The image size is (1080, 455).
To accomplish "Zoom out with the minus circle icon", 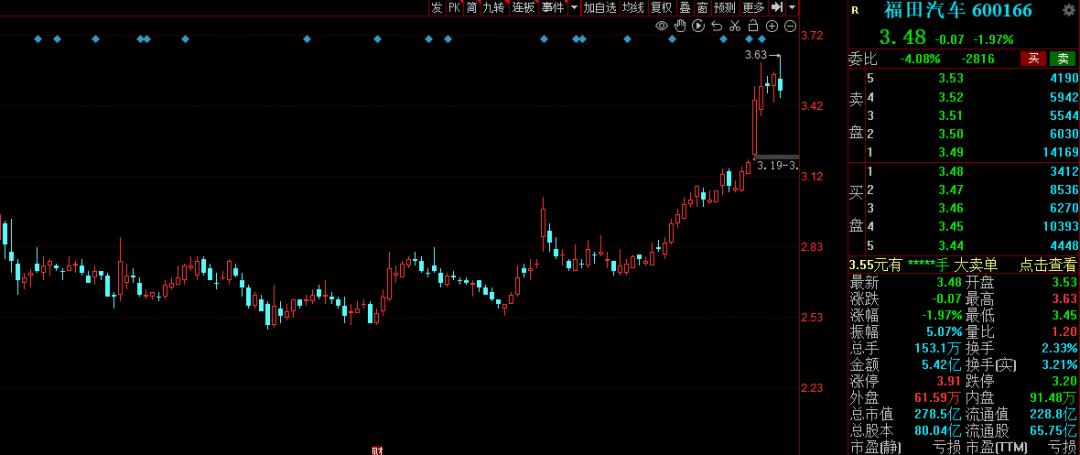I will (x=790, y=26).
